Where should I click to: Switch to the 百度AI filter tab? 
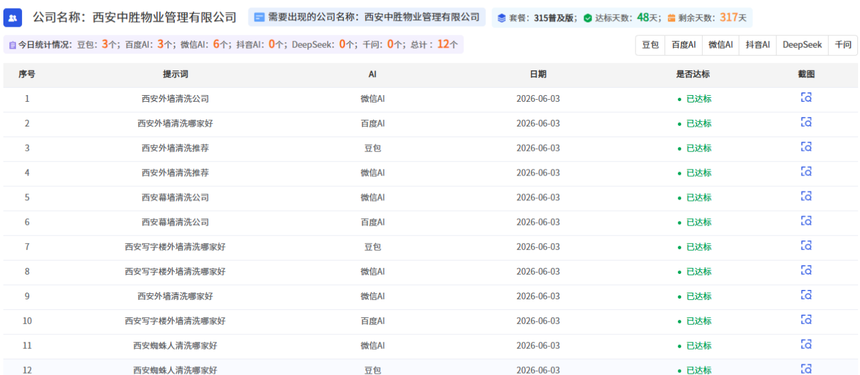point(683,45)
